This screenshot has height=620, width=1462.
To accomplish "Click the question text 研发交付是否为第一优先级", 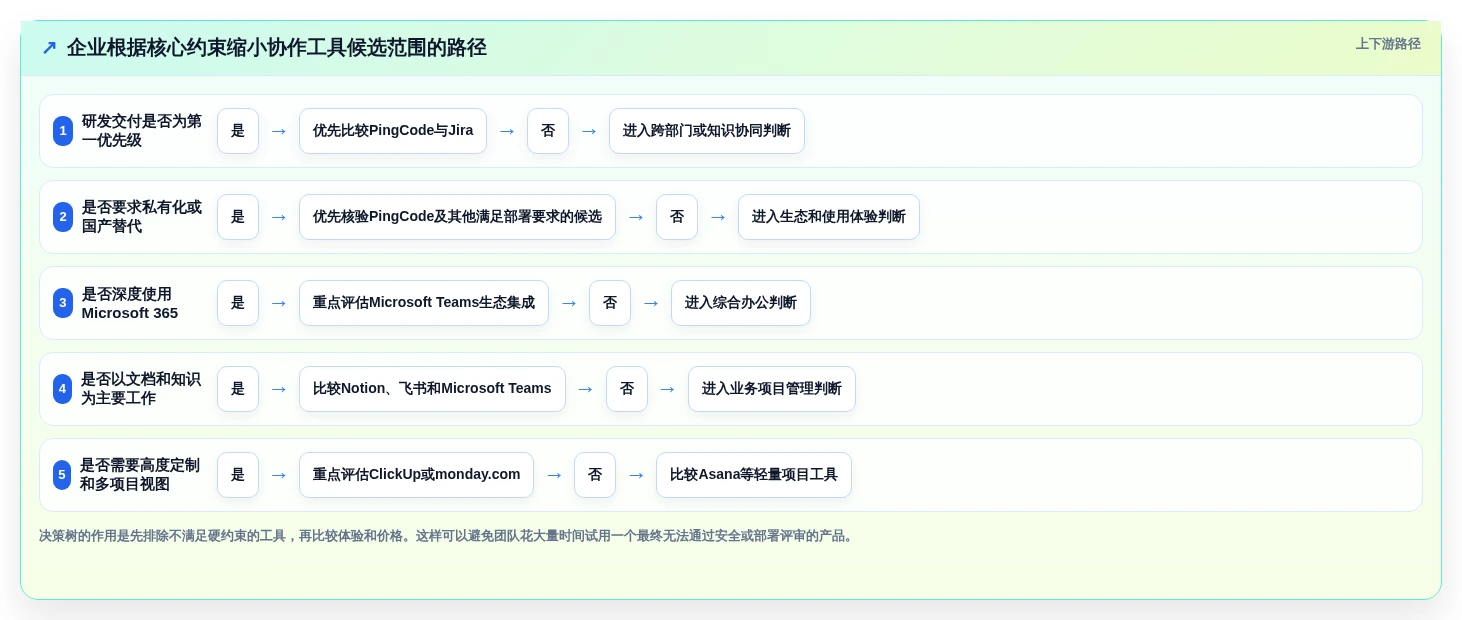I will tap(141, 131).
